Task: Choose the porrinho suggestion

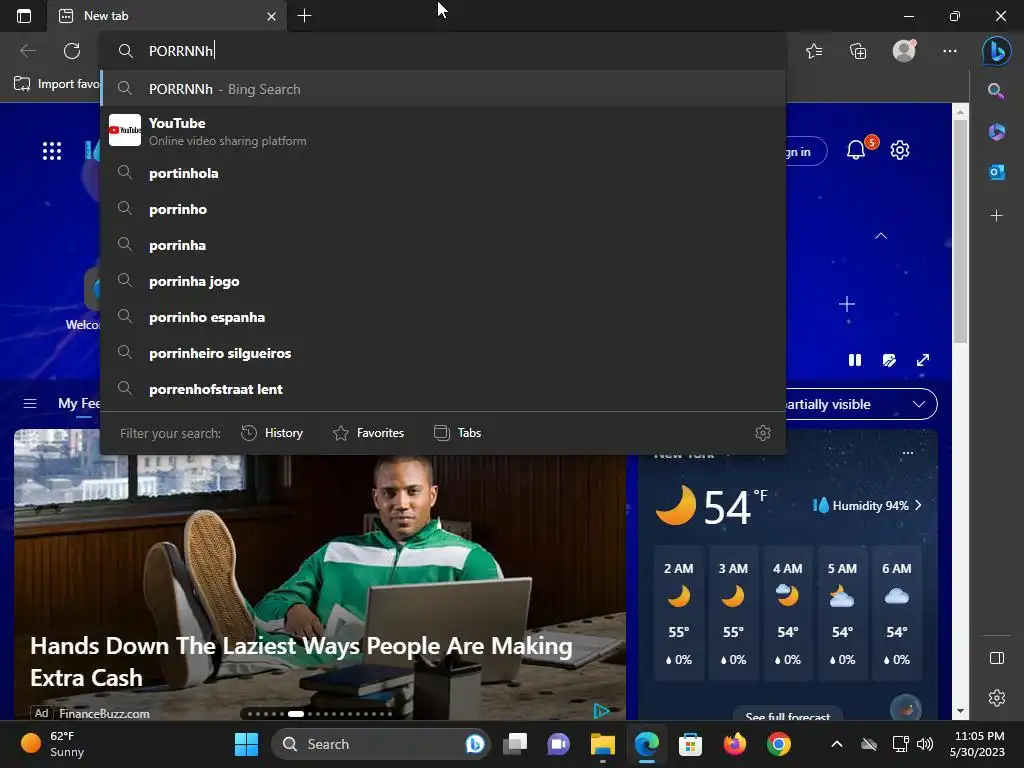Action: (x=443, y=209)
